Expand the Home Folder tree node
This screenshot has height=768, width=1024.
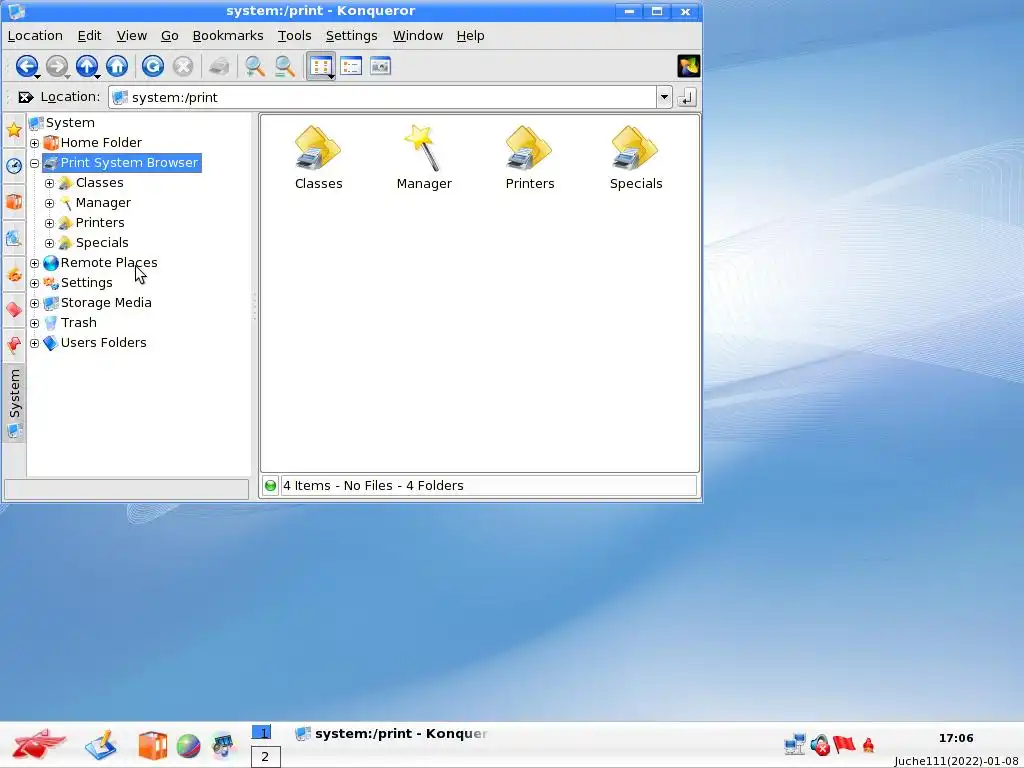[35, 143]
